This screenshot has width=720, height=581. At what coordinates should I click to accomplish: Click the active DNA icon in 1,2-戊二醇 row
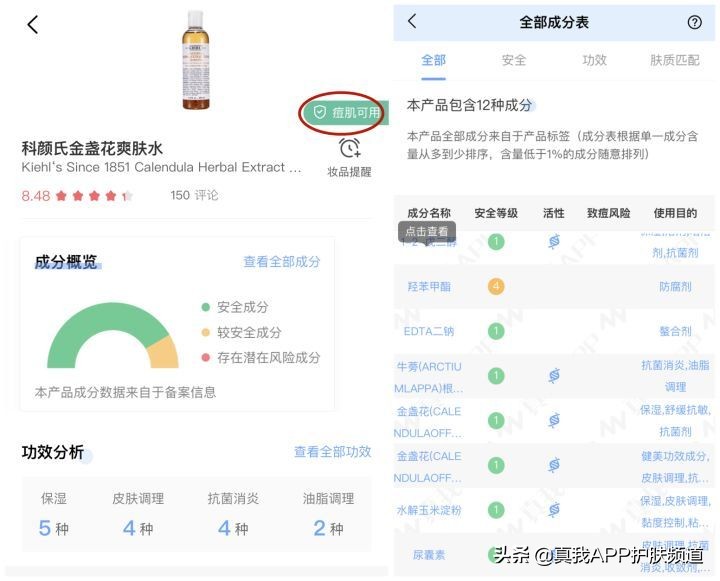tap(554, 242)
